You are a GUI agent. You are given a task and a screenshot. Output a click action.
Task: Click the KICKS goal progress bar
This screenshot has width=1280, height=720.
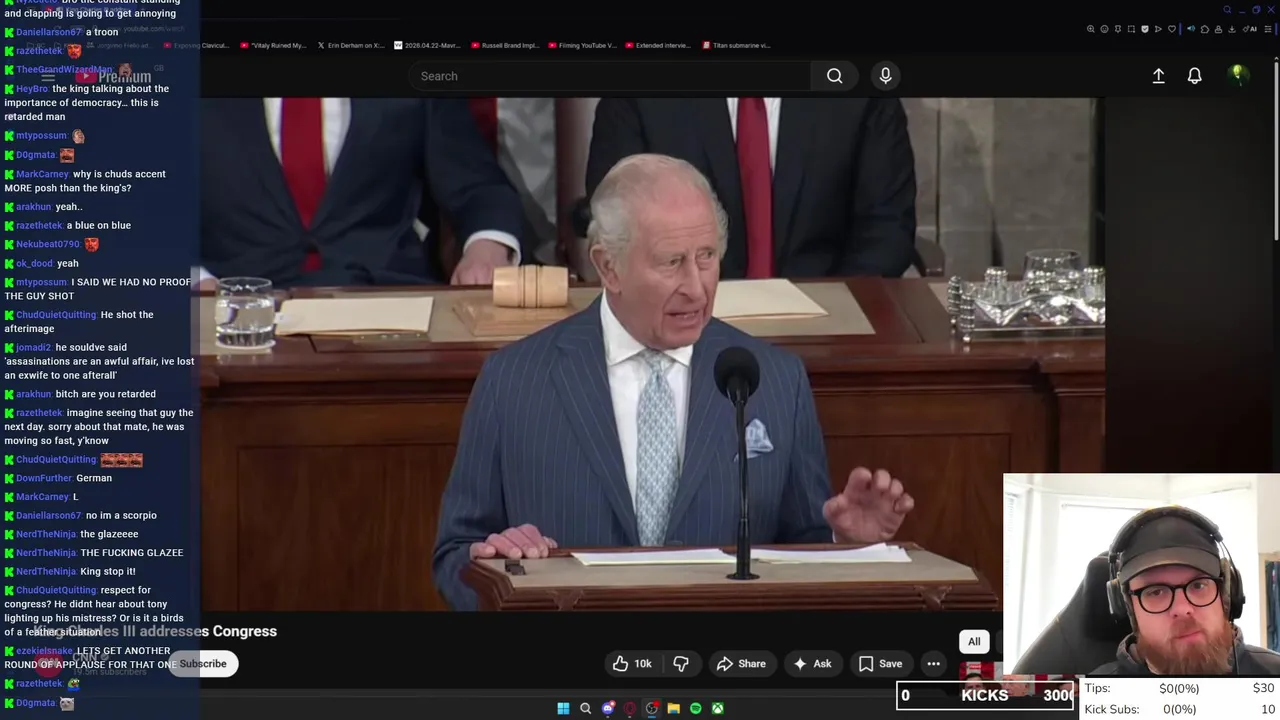pos(986,695)
